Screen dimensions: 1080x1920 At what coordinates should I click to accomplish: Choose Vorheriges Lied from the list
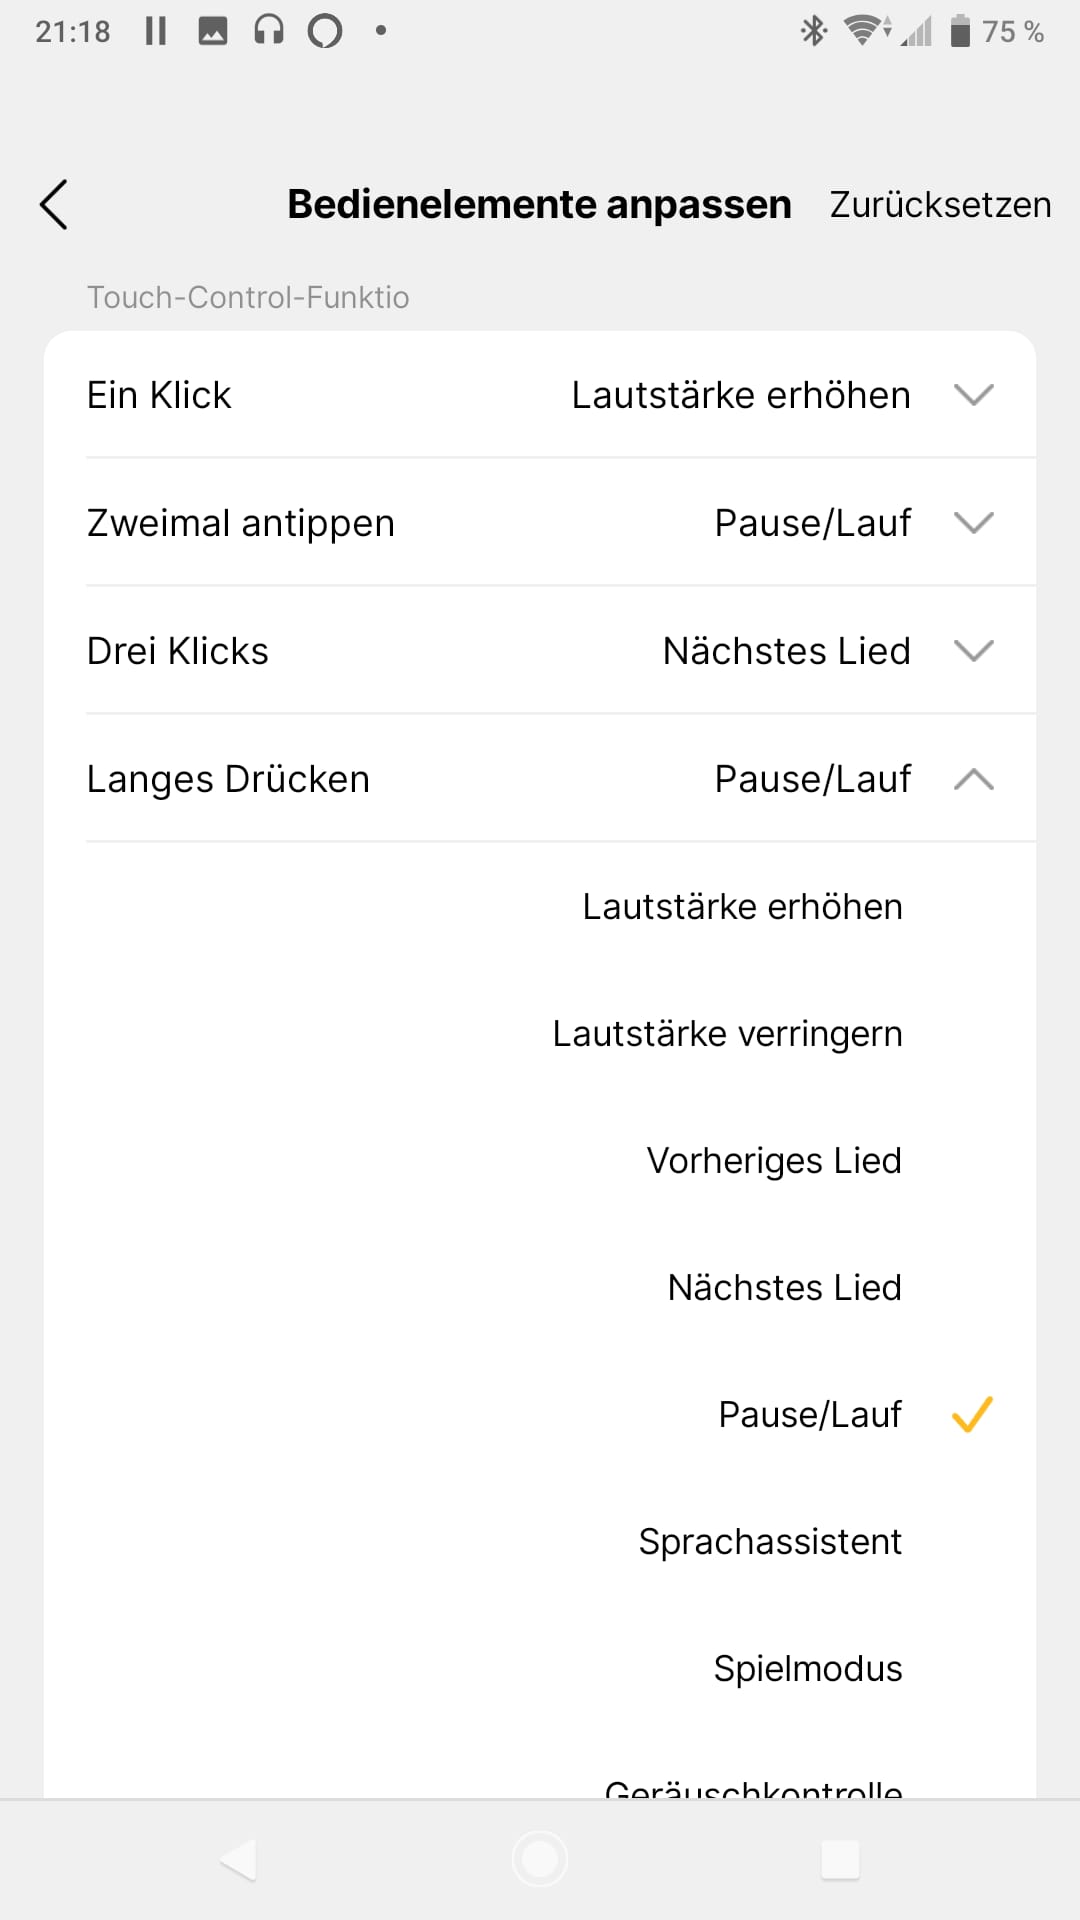coord(774,1161)
